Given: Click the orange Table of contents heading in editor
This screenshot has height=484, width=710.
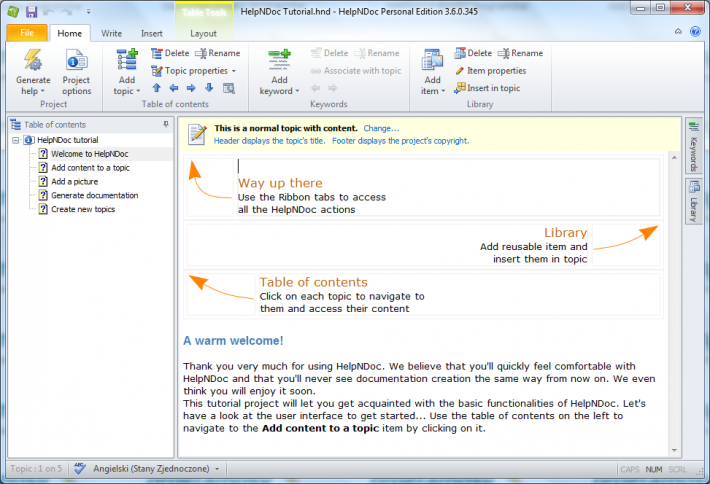Looking at the screenshot, I should point(313,282).
